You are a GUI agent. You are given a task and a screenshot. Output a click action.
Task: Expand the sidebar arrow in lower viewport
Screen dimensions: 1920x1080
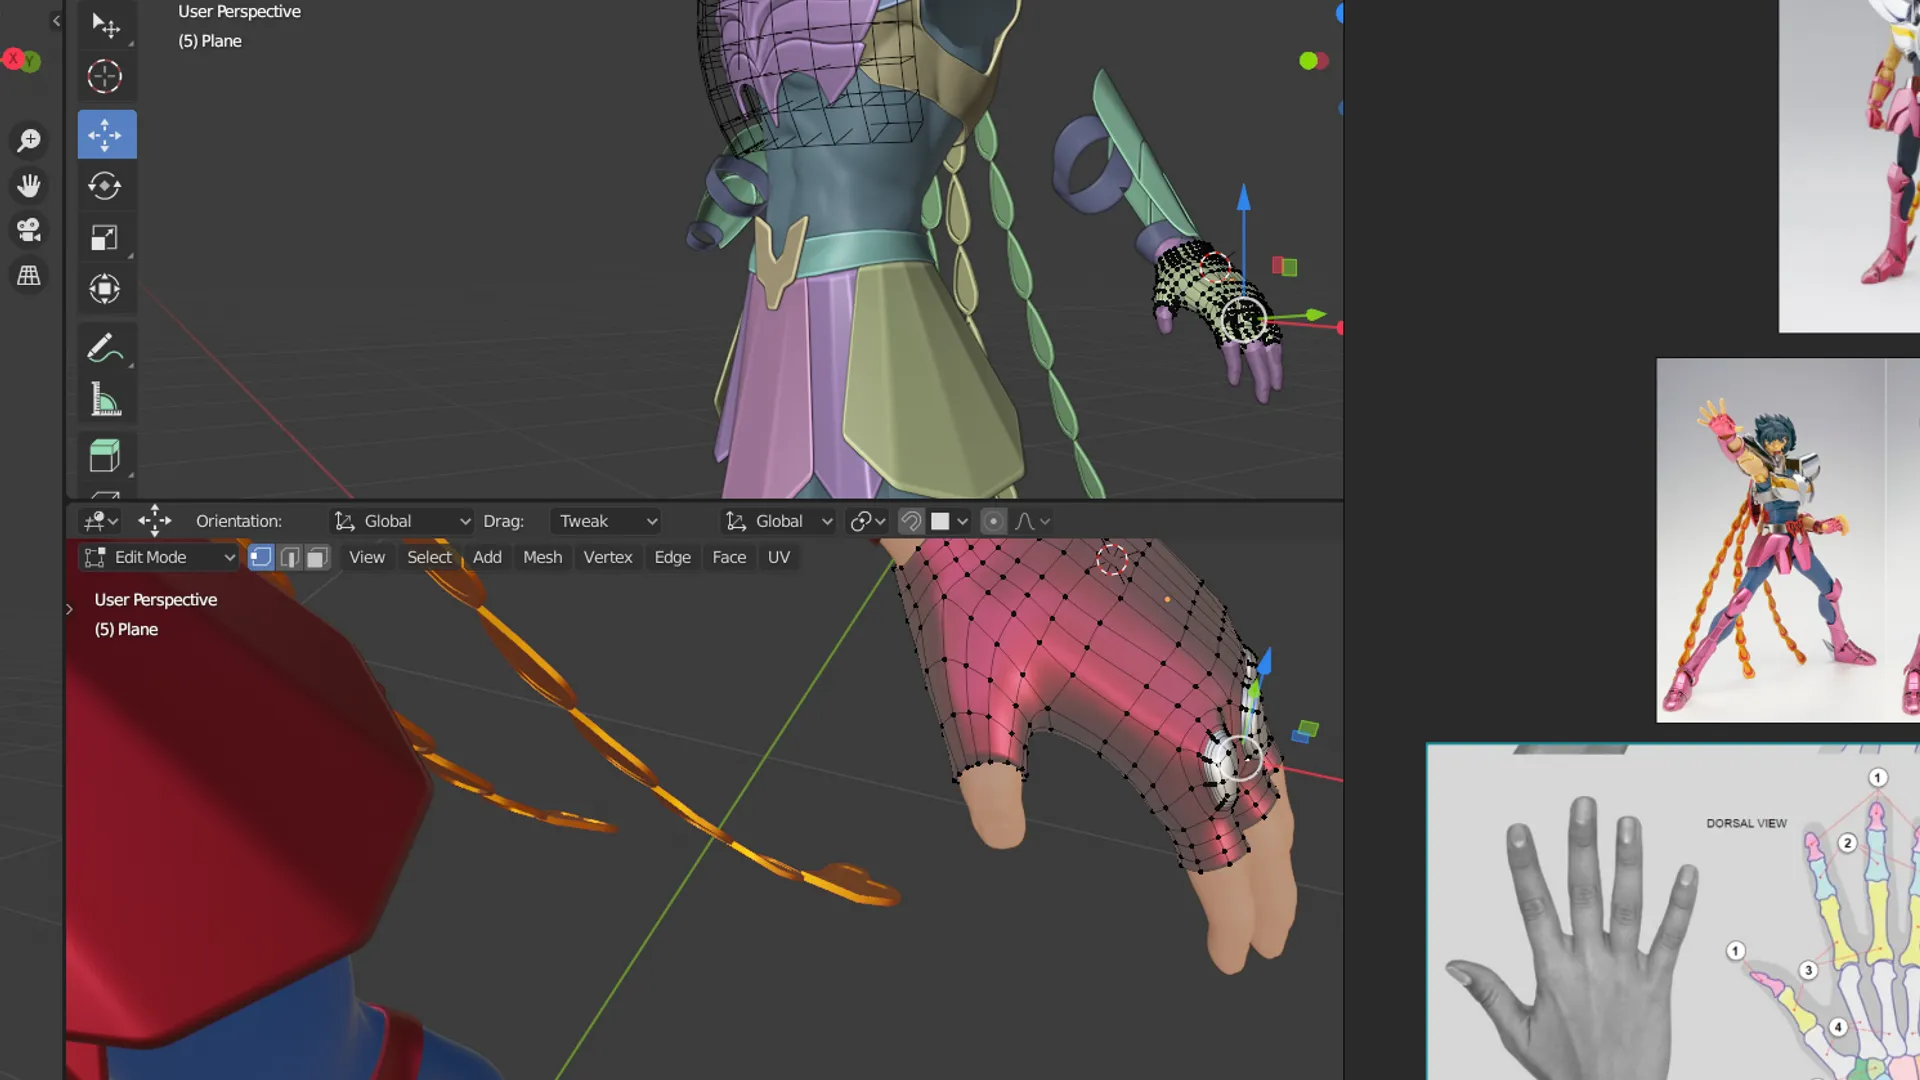coord(69,609)
